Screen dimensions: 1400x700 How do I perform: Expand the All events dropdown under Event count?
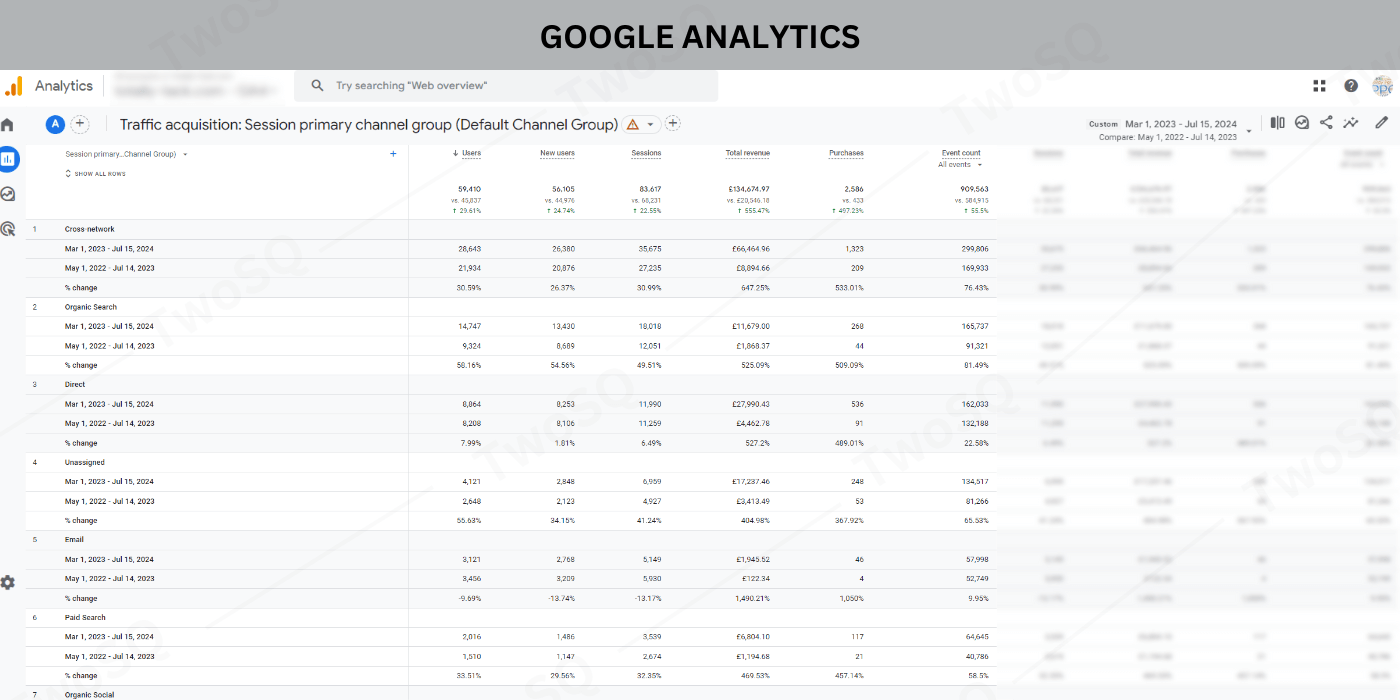961,165
